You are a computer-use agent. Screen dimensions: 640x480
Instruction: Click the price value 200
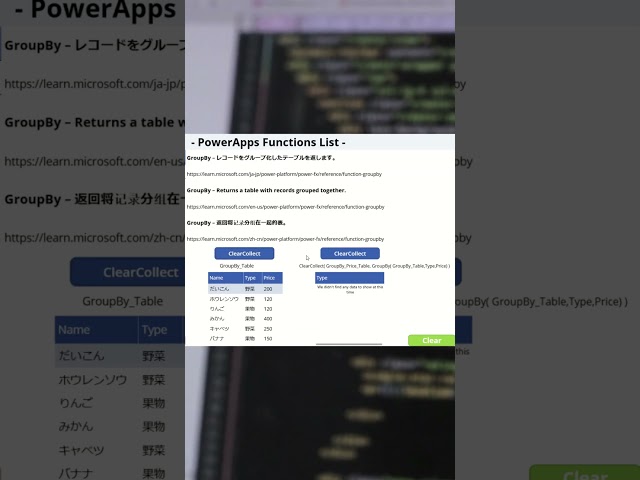[268, 289]
